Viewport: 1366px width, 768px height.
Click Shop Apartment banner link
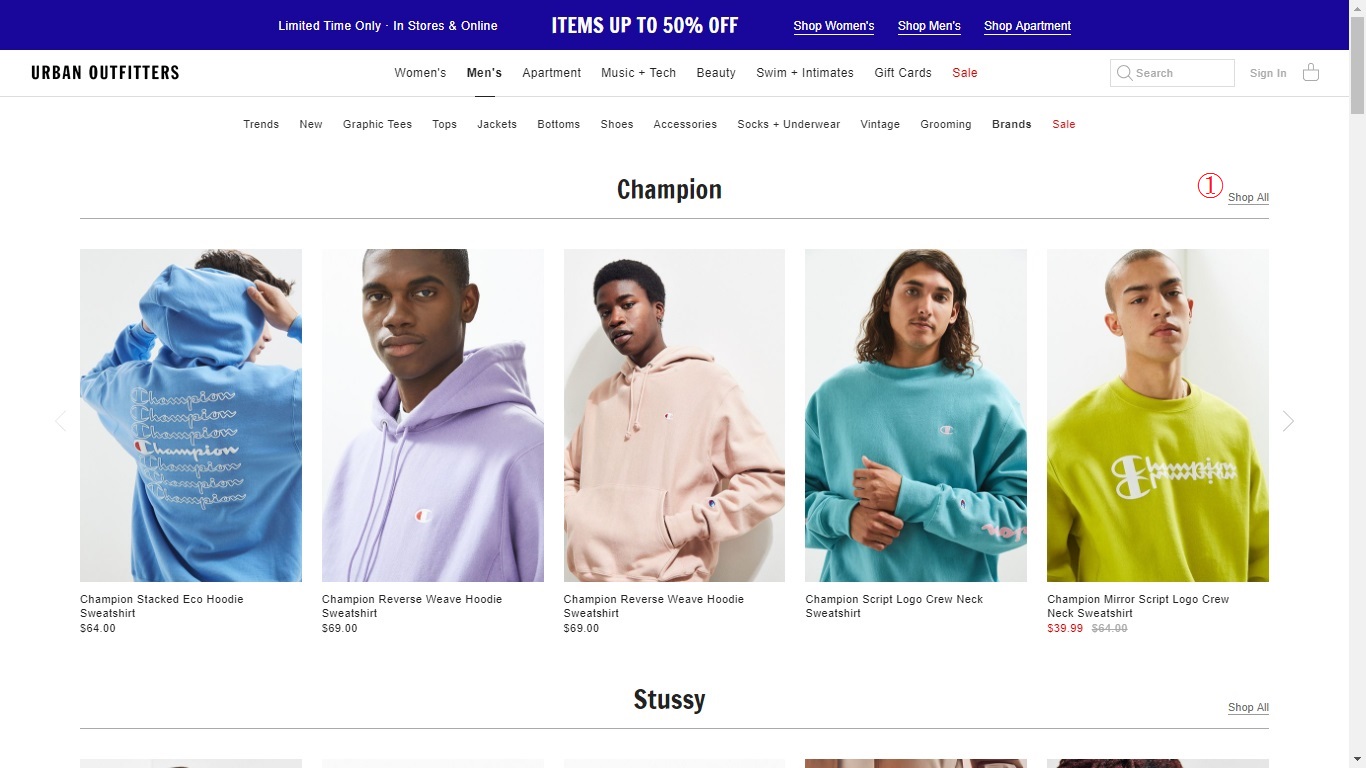pos(1027,26)
